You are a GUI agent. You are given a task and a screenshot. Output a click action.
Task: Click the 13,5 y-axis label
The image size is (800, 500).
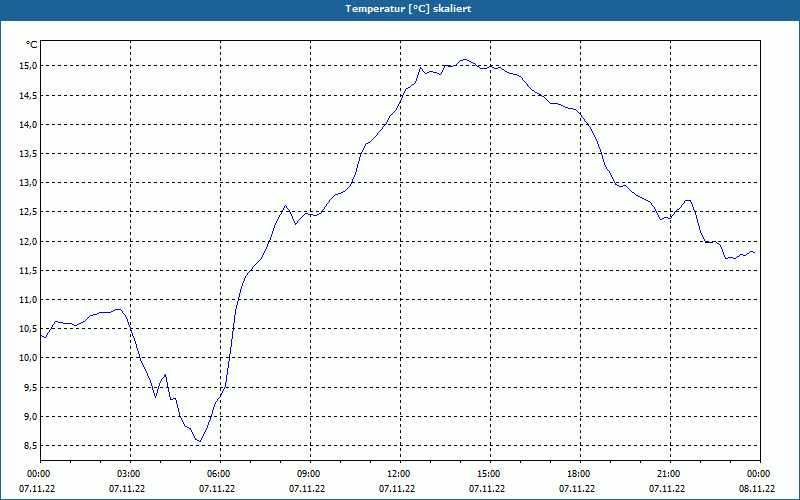pos(29,154)
